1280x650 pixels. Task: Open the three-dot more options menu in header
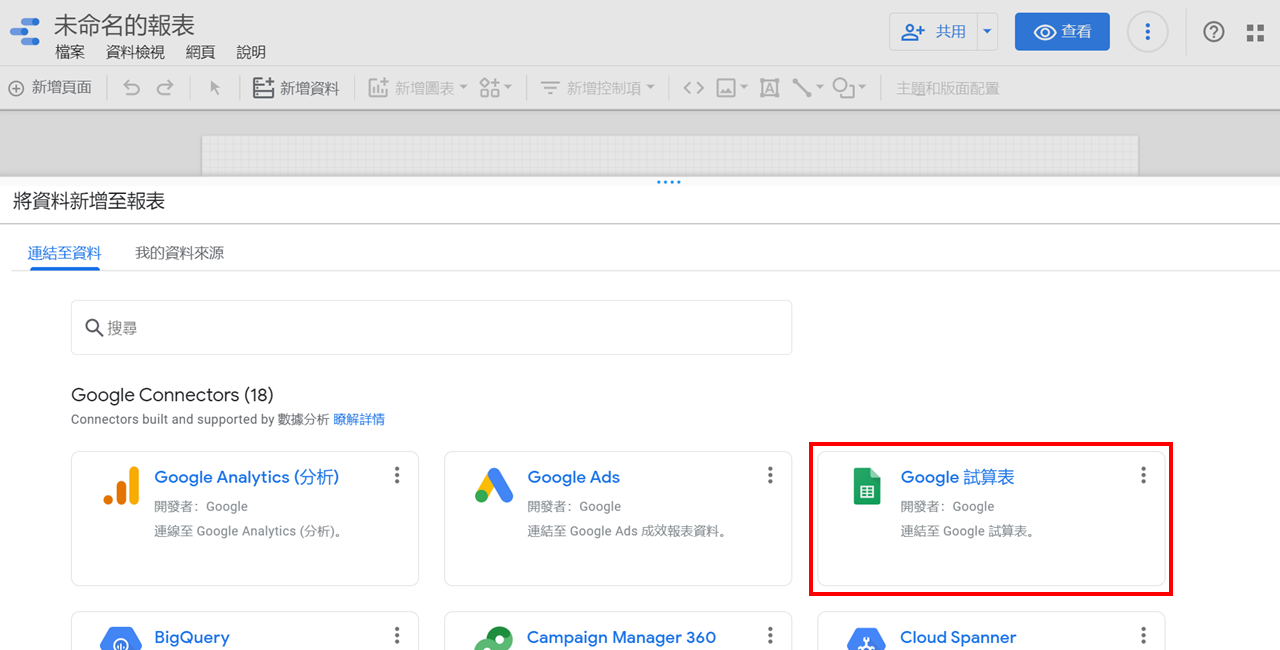1147,32
